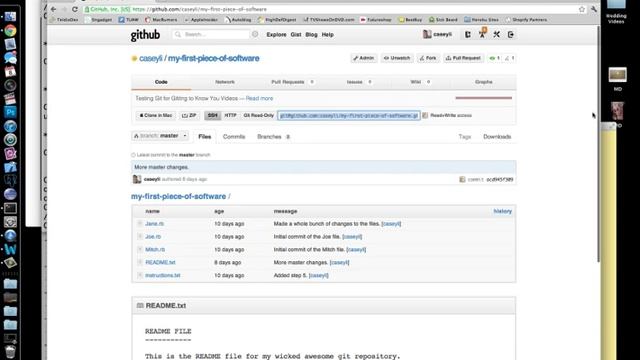Viewport: 640px width, 360px height.
Task: Click Explore in the GitHub header
Action: click(276, 35)
